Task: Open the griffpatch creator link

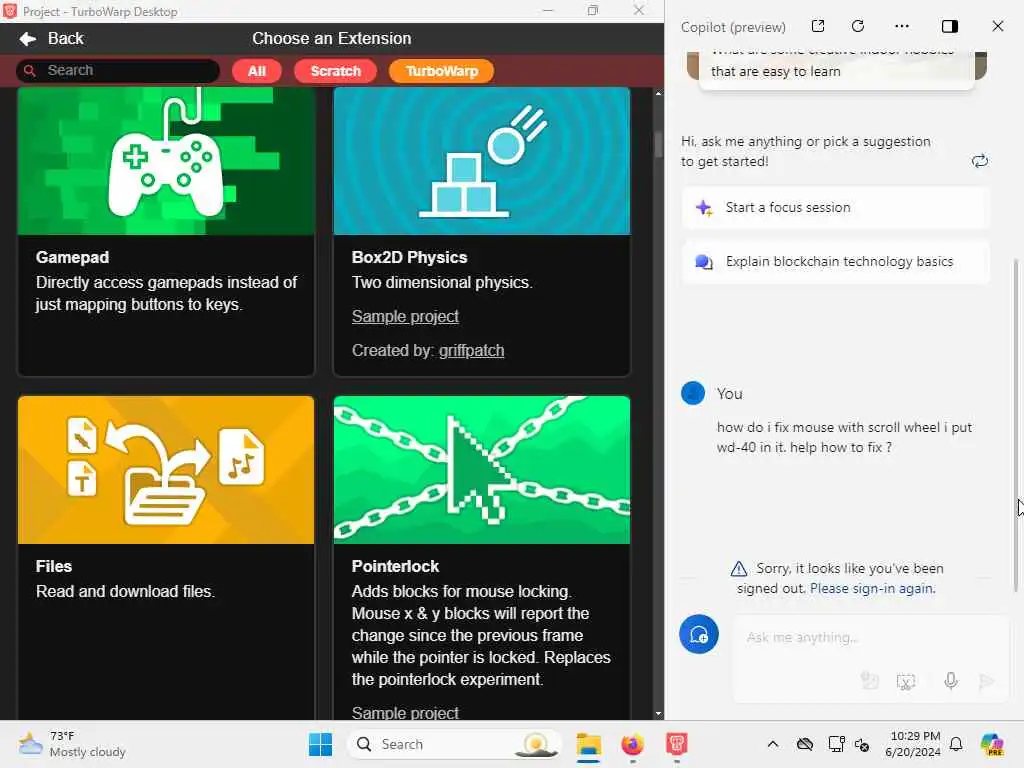Action: pyautogui.click(x=472, y=351)
